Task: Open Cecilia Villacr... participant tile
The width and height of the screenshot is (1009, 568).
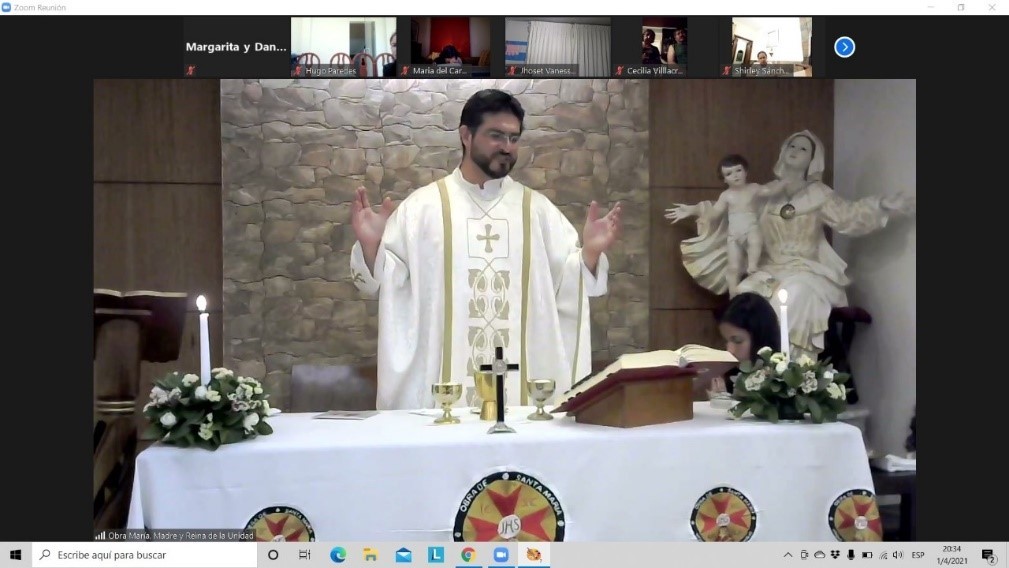Action: 664,46
